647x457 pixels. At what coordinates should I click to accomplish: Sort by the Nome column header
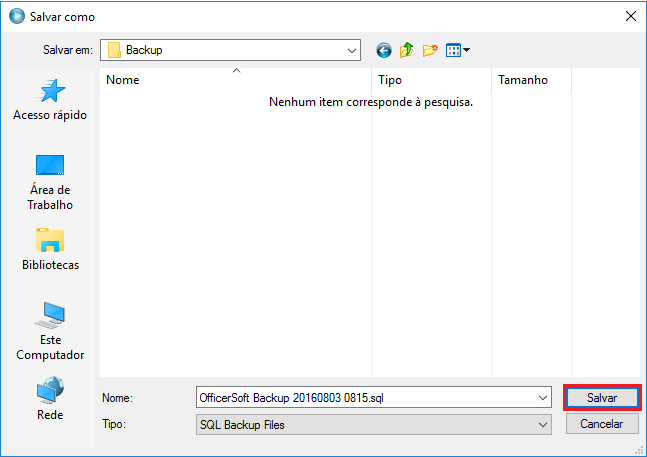236,80
